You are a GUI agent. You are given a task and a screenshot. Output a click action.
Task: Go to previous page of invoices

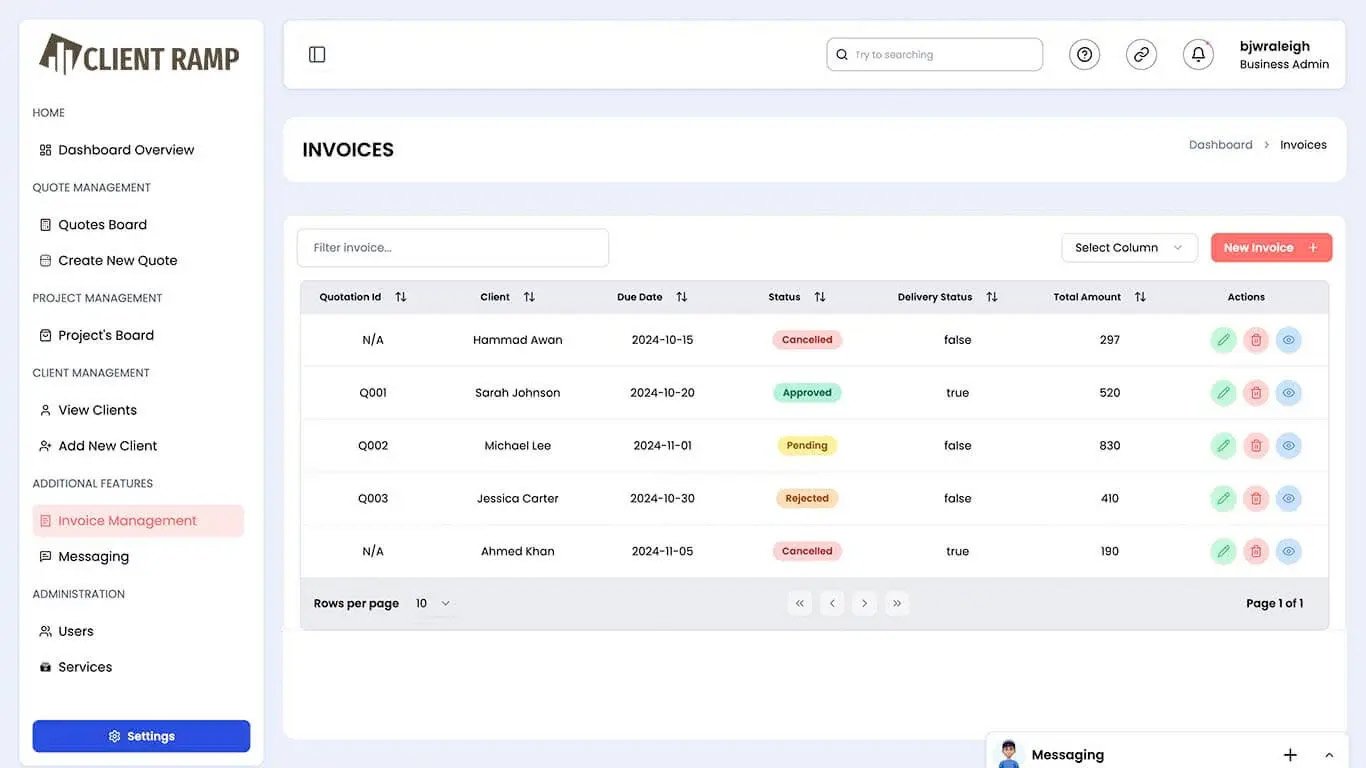pos(832,603)
